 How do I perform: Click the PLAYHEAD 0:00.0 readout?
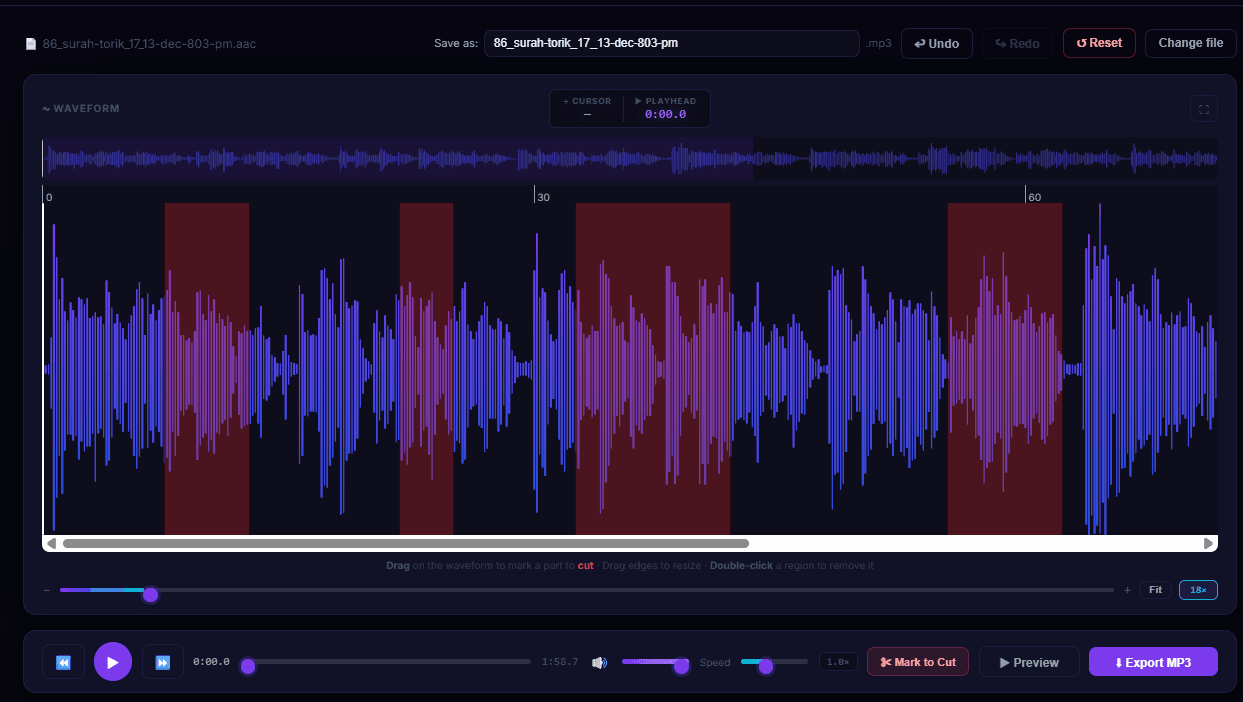(665, 108)
